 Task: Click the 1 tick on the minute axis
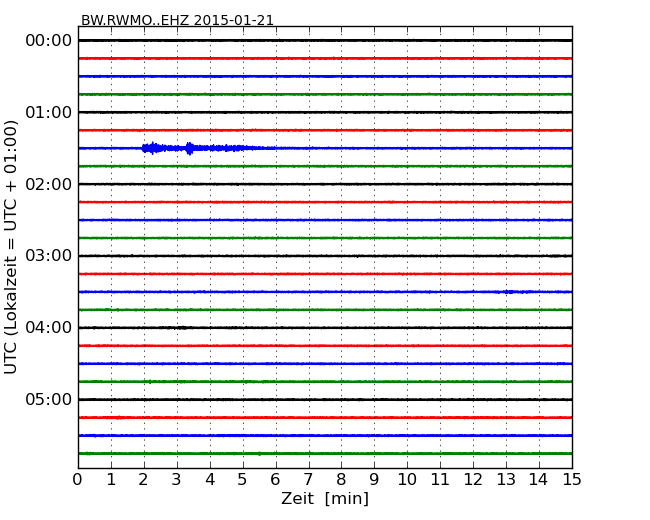(x=111, y=479)
